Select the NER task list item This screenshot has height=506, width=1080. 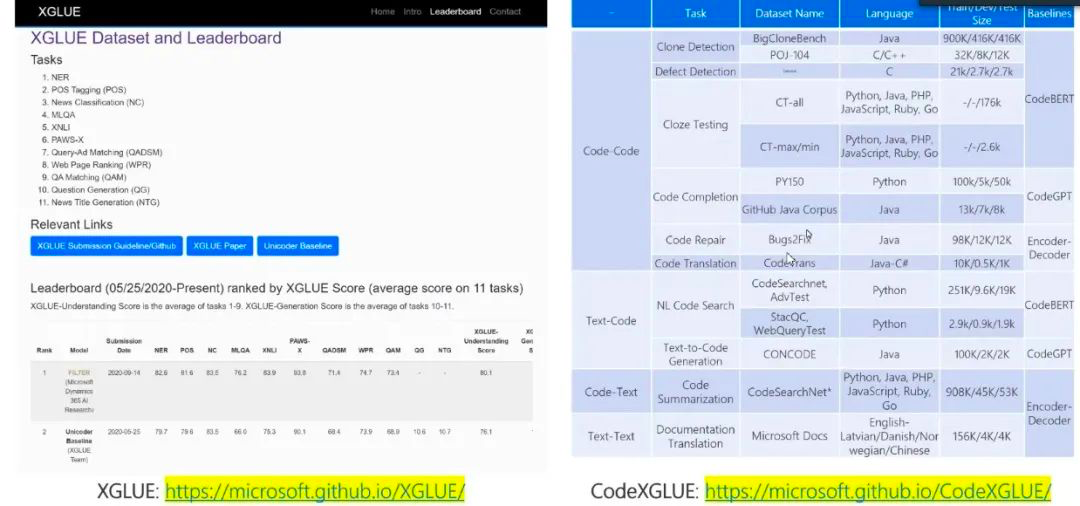coord(60,77)
